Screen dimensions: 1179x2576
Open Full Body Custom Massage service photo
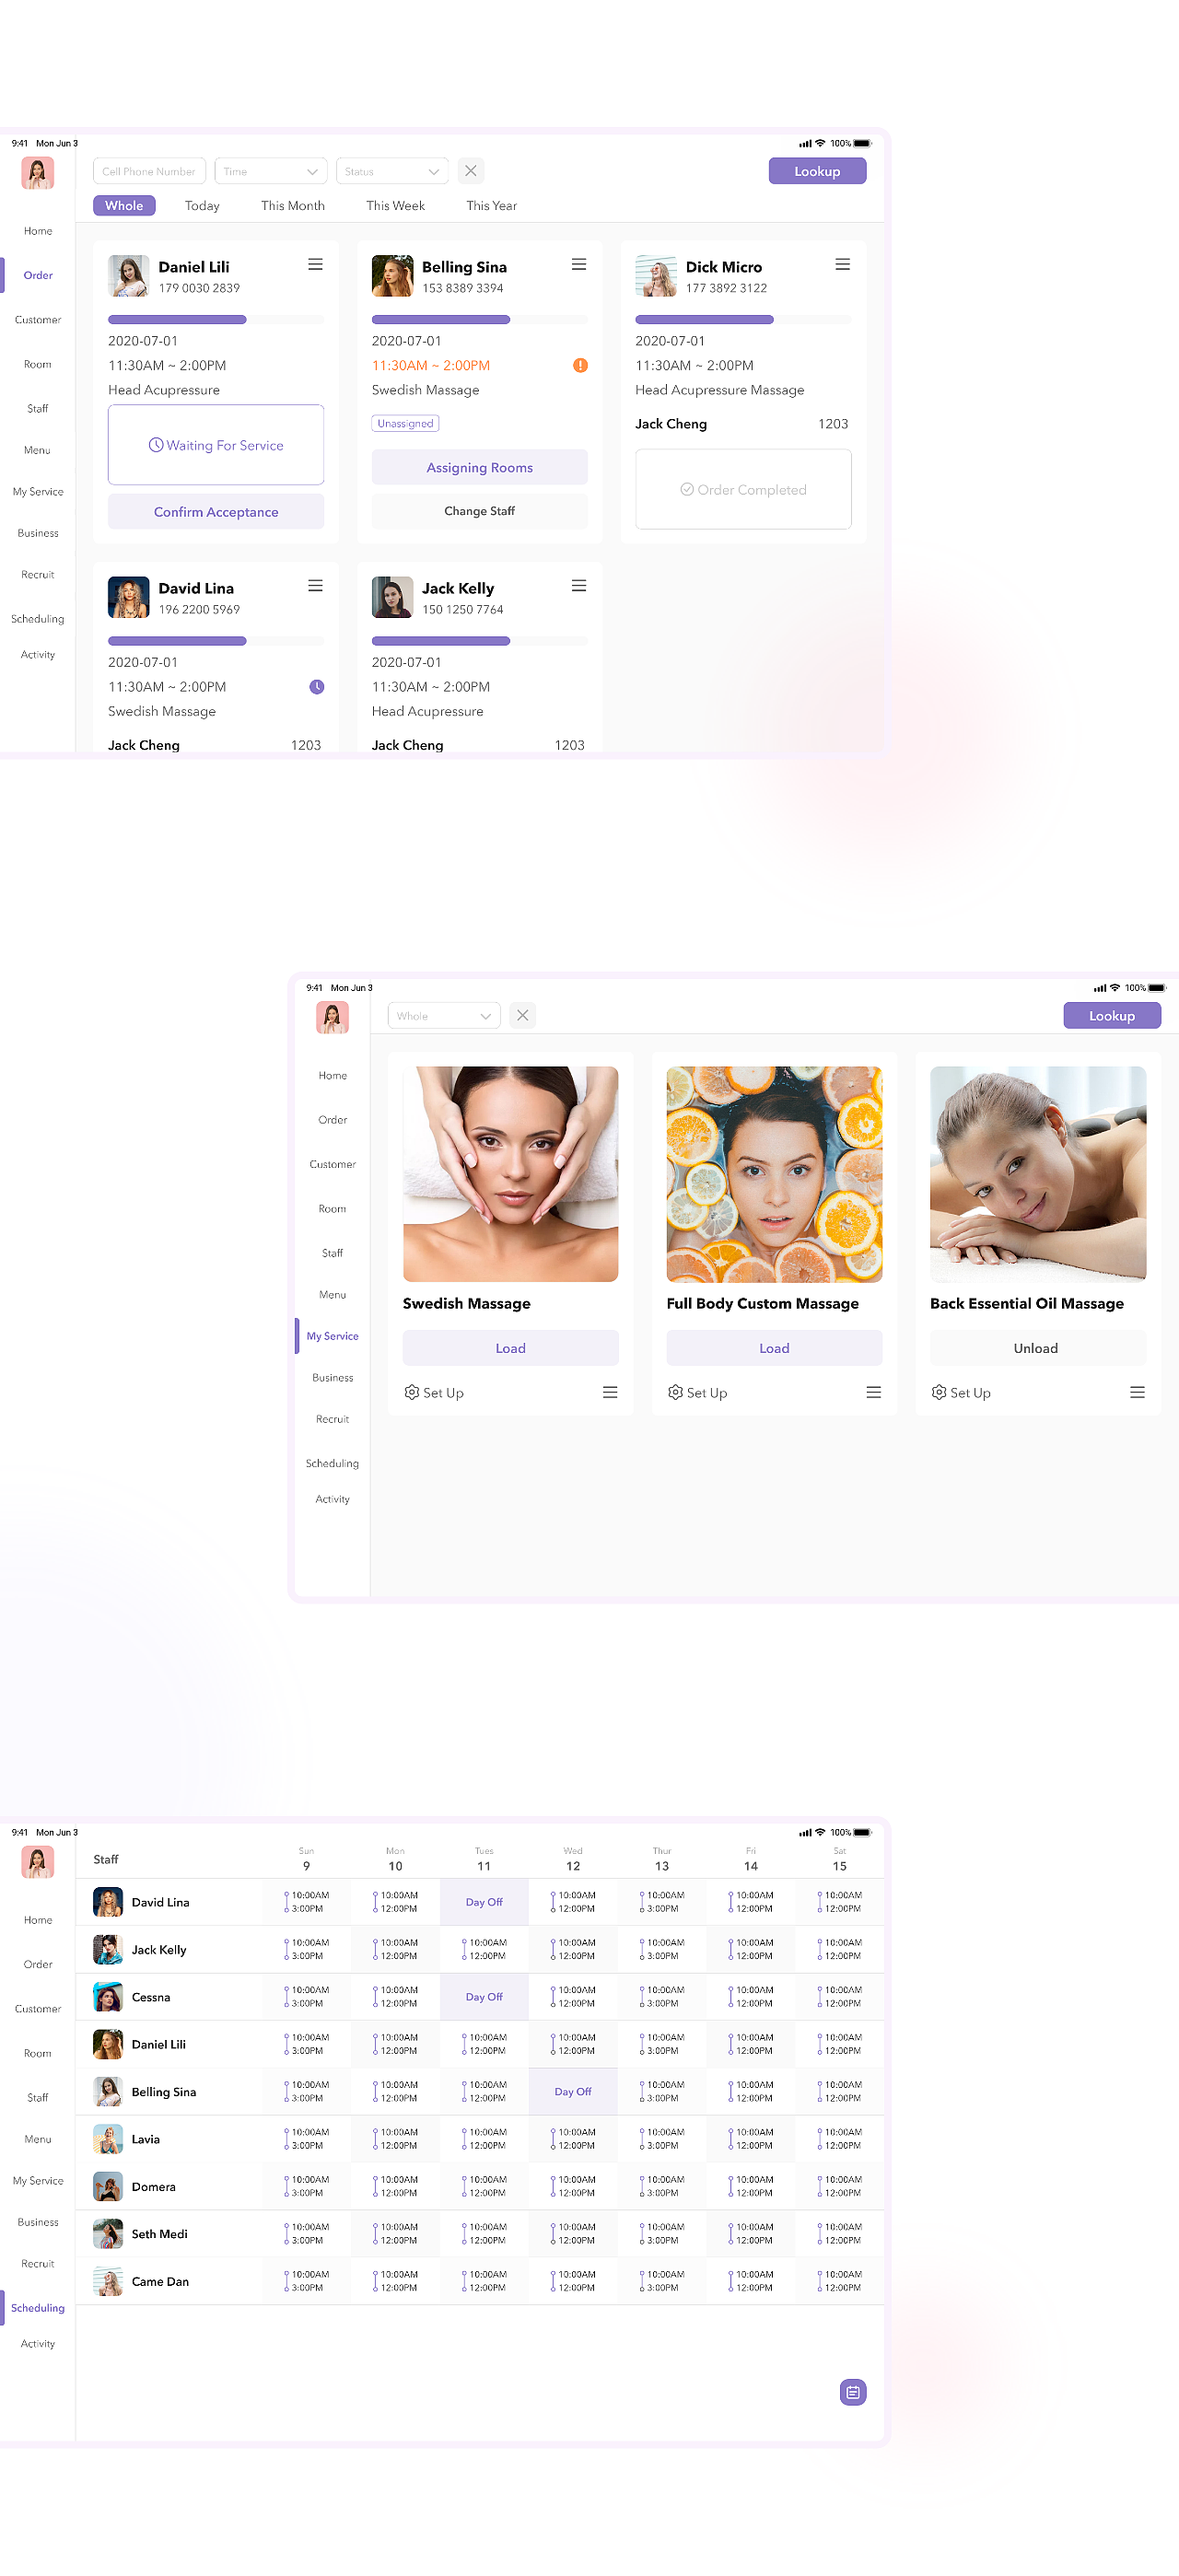click(775, 1174)
